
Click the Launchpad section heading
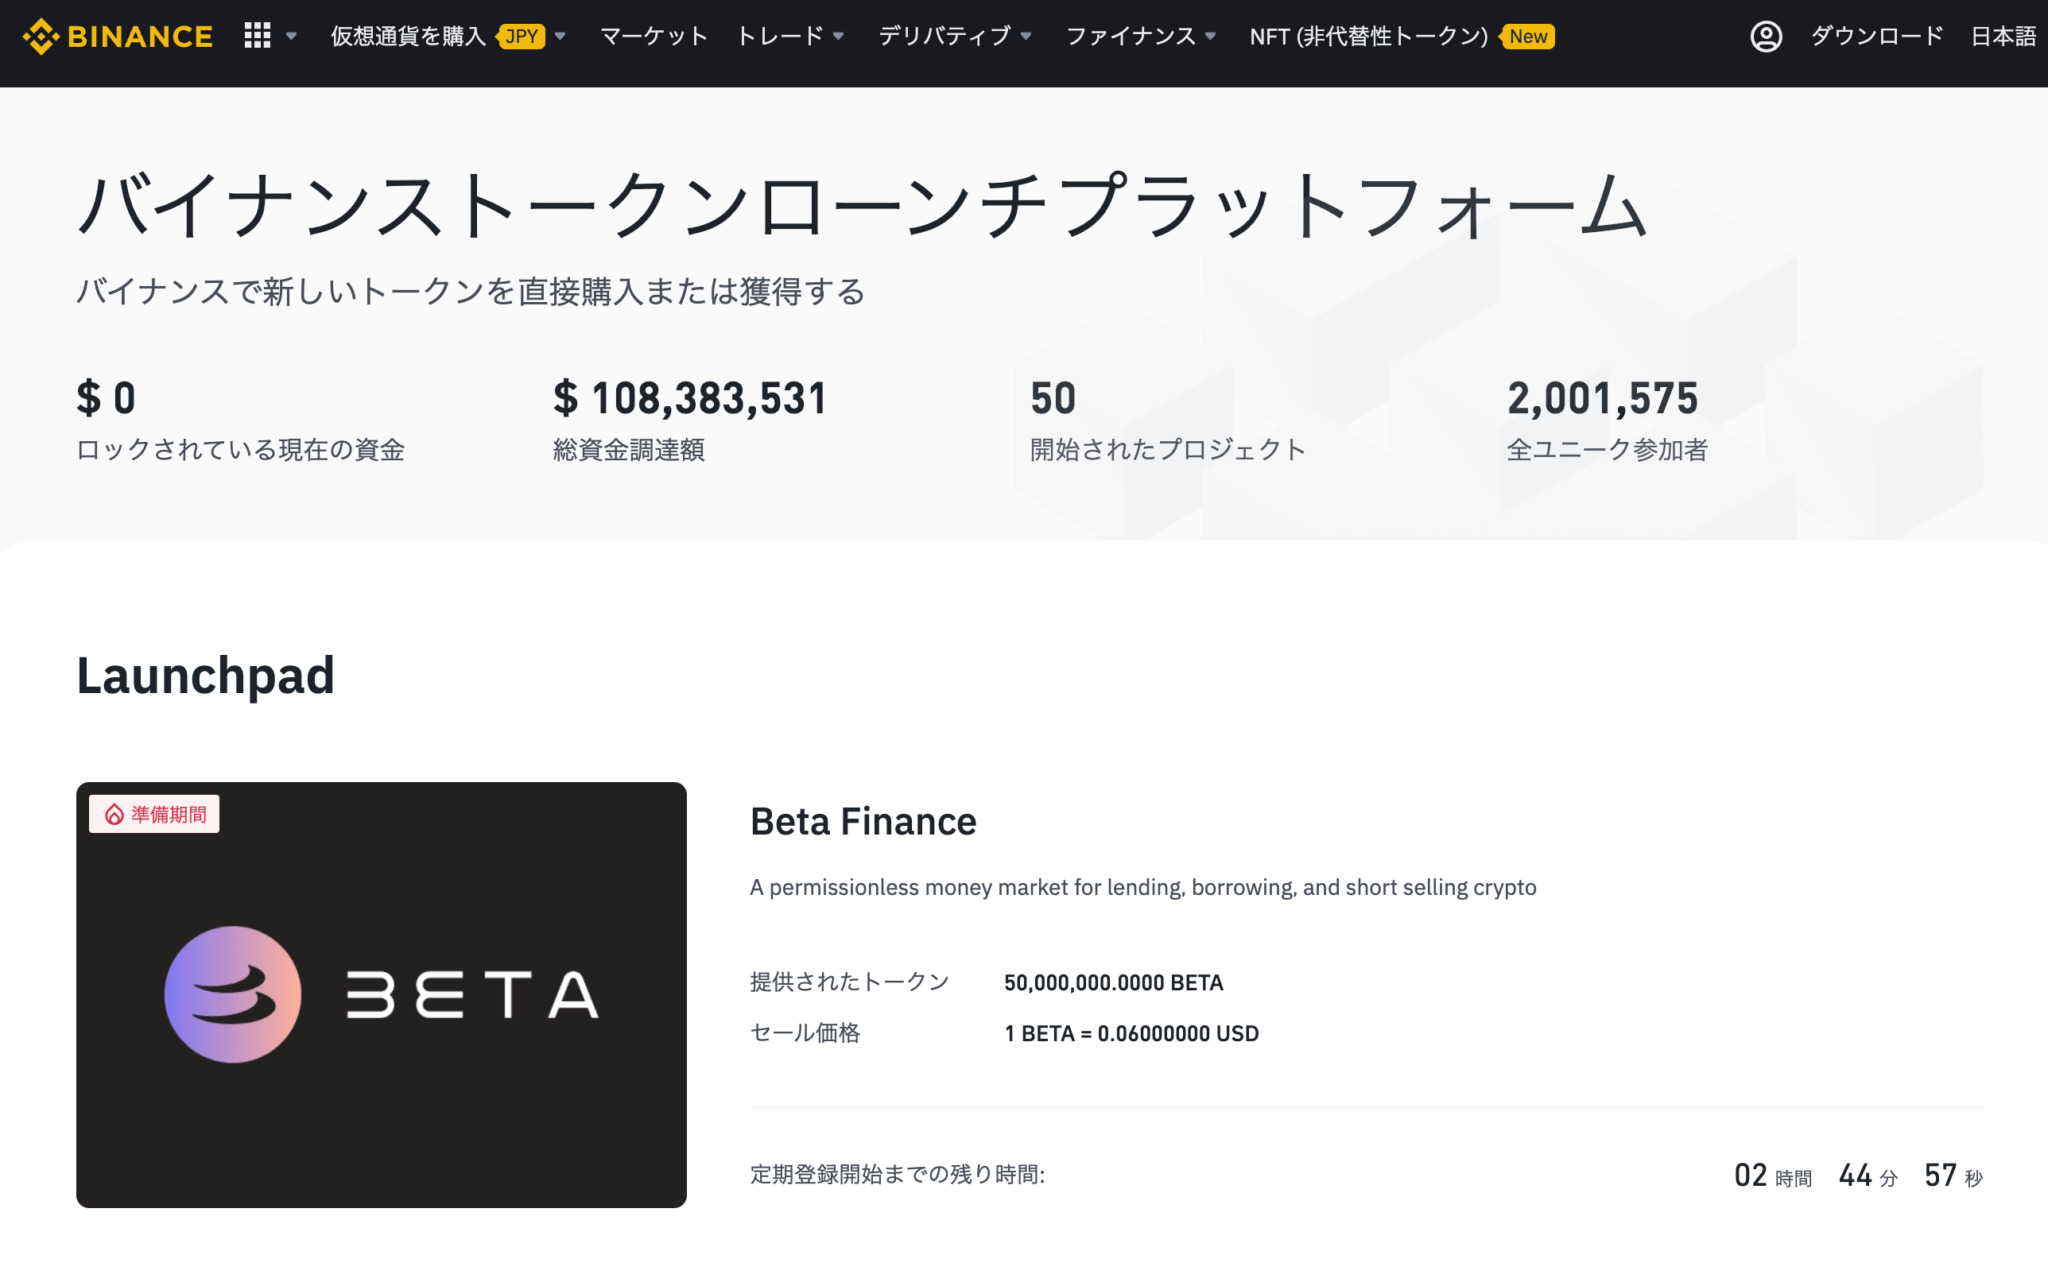click(x=205, y=676)
